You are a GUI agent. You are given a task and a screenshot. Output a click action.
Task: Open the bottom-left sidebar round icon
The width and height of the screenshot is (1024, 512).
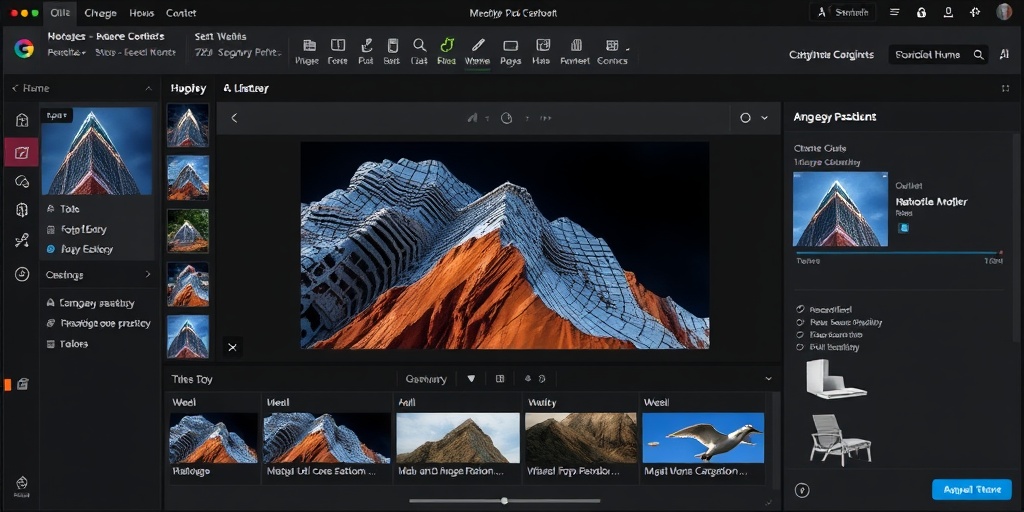[x=22, y=483]
